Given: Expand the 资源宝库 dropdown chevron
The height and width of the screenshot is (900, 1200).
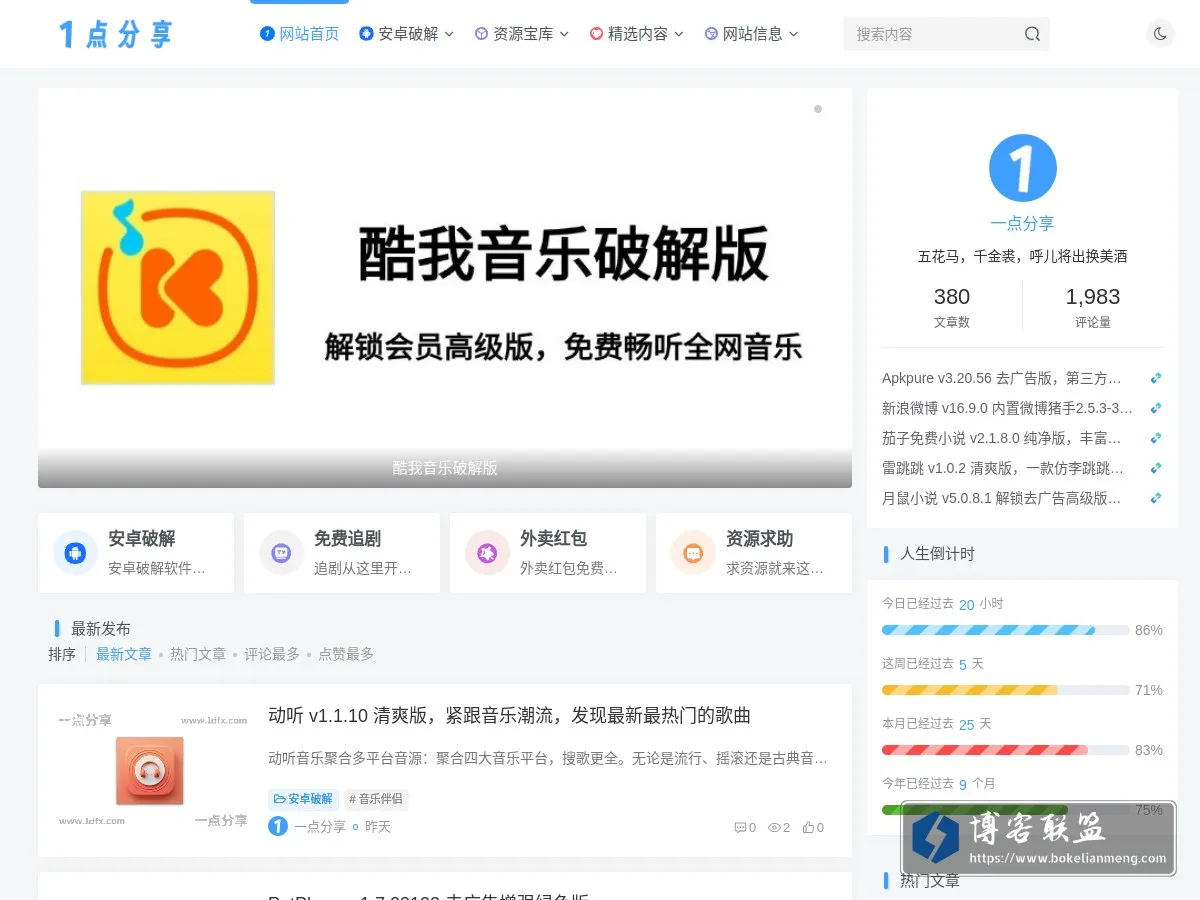Looking at the screenshot, I should point(564,34).
